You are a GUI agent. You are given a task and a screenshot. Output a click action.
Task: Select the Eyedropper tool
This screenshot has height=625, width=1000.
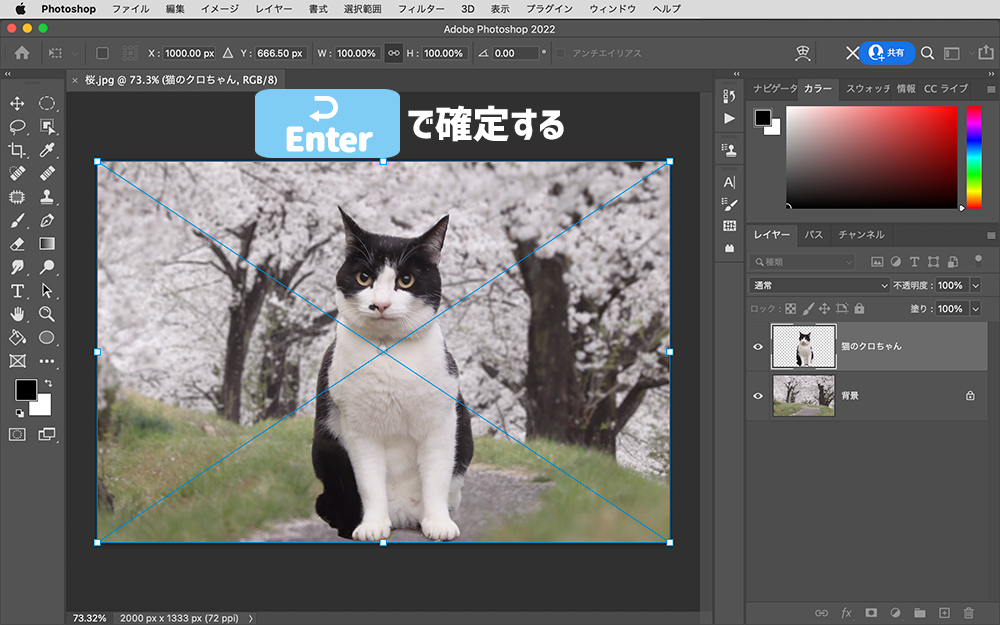click(47, 150)
